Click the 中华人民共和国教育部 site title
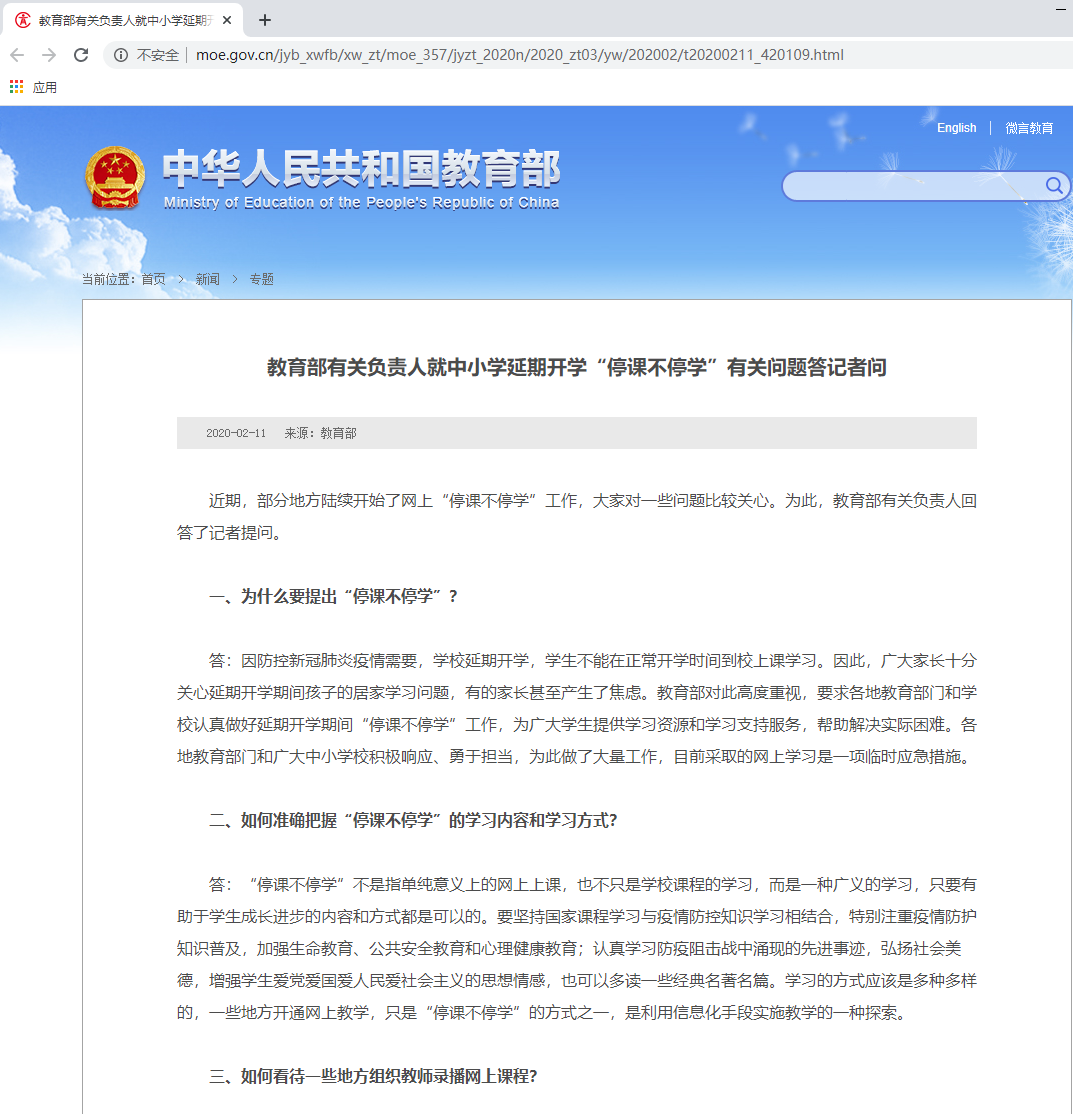The width and height of the screenshot is (1073, 1114). tap(361, 169)
